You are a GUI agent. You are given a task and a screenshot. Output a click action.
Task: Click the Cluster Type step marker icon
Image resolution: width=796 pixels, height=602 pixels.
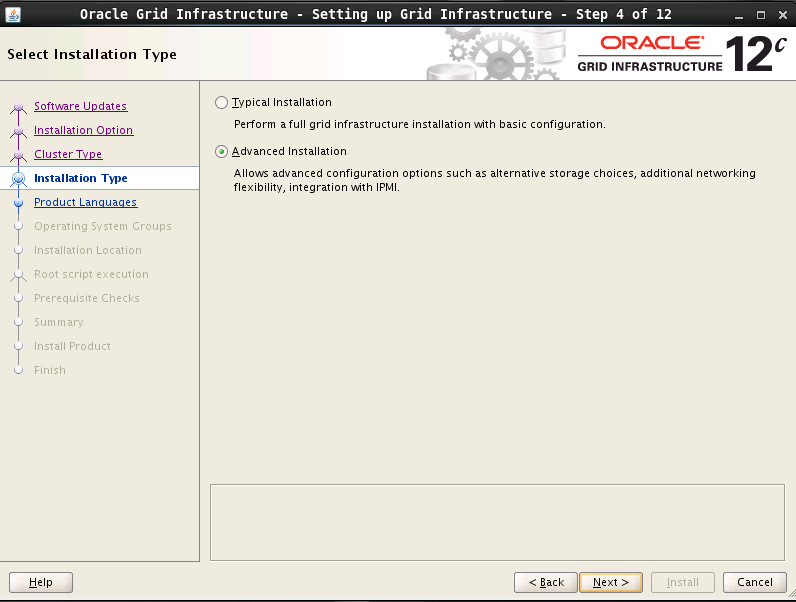[18, 155]
